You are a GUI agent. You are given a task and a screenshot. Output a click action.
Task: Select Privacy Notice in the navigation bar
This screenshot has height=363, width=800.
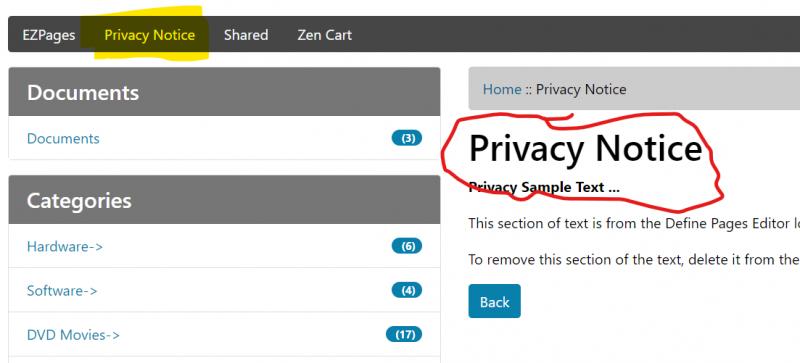point(149,35)
